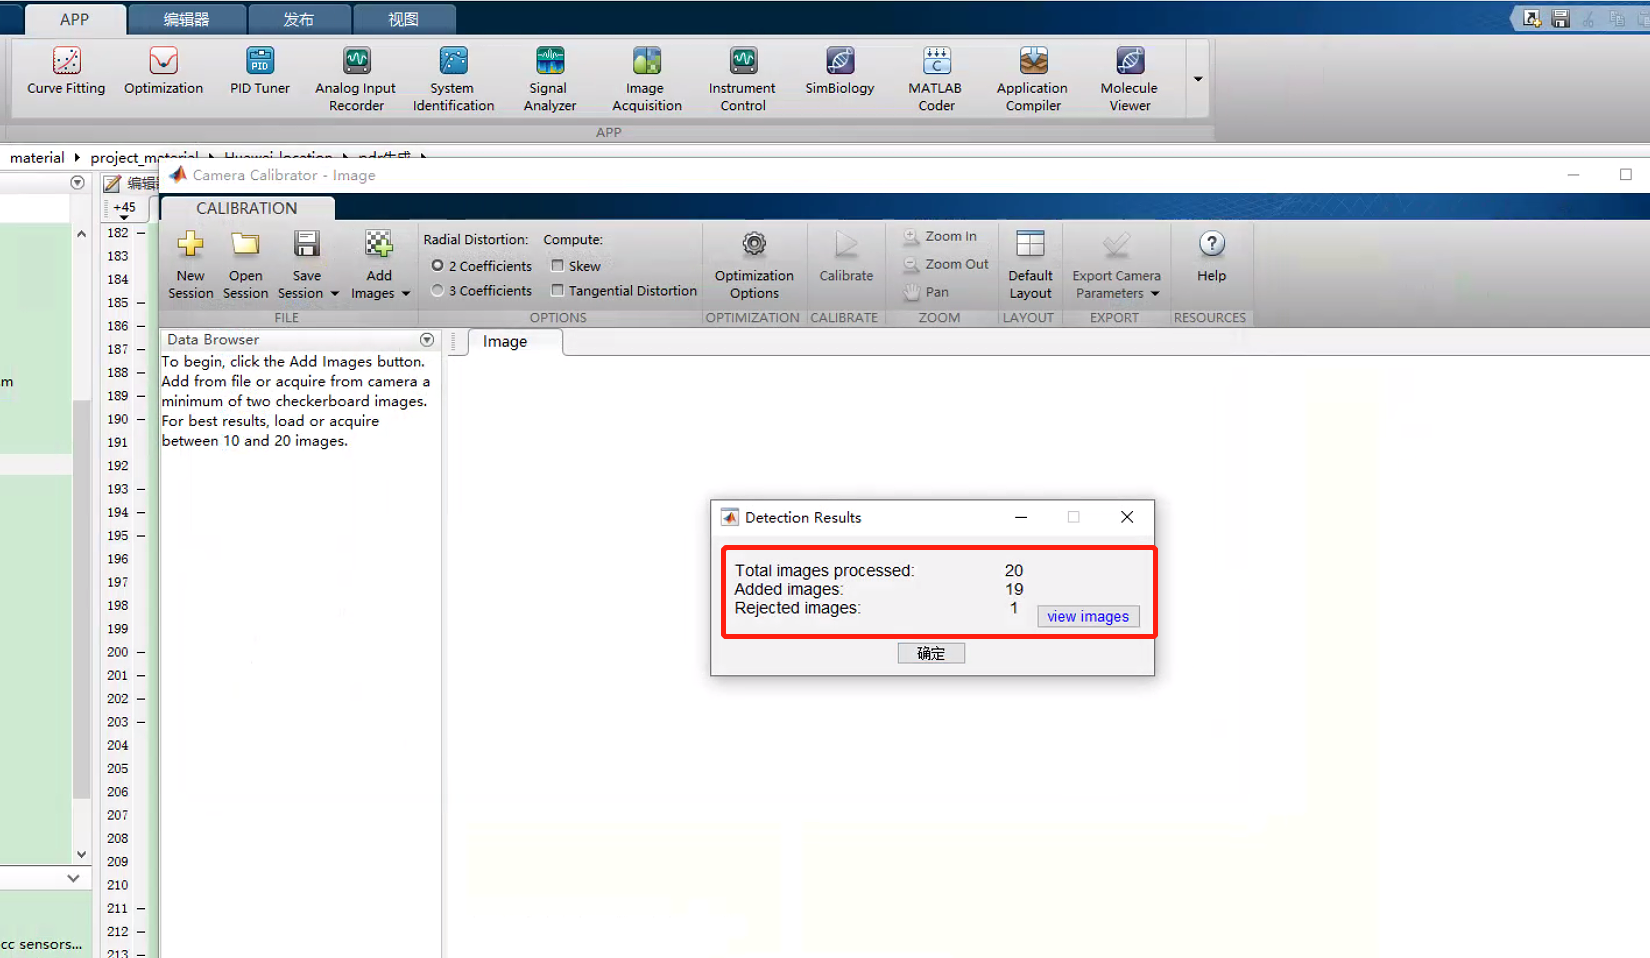Screen dimensions: 1650x958
Task: Enable Tangential Distortion checkbox
Action: pyautogui.click(x=557, y=291)
